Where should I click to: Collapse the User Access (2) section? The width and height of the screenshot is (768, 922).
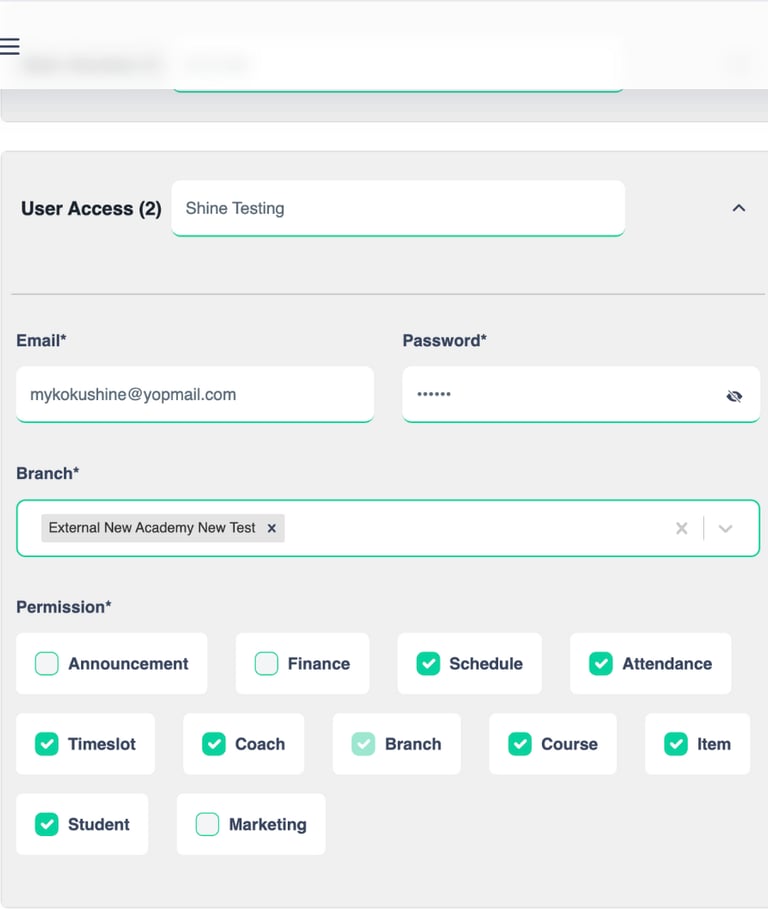pyautogui.click(x=739, y=208)
